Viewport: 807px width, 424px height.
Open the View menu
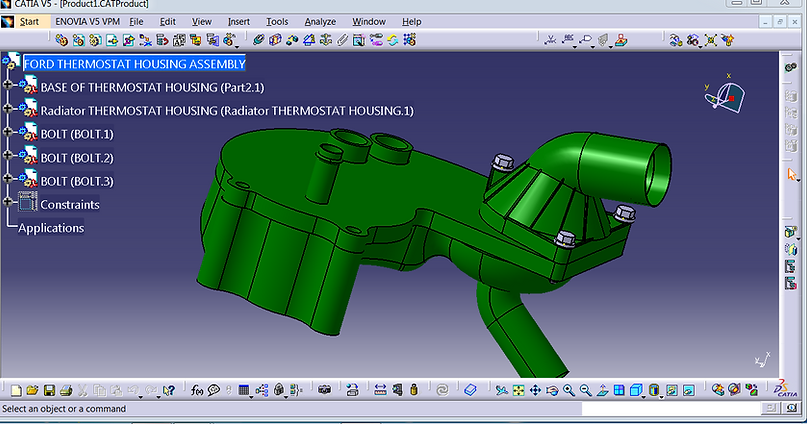(x=202, y=22)
